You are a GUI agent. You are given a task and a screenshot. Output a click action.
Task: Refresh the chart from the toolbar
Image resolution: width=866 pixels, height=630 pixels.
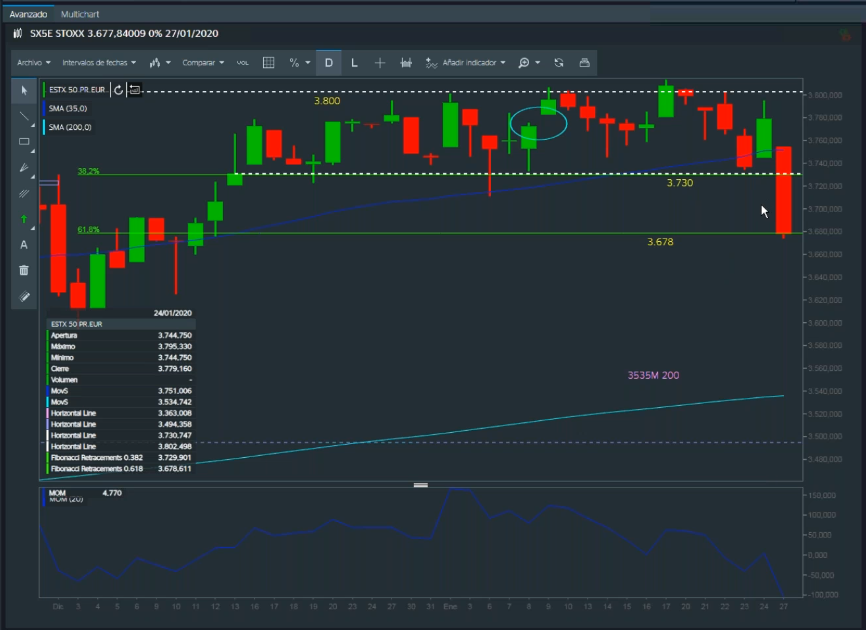[558, 62]
